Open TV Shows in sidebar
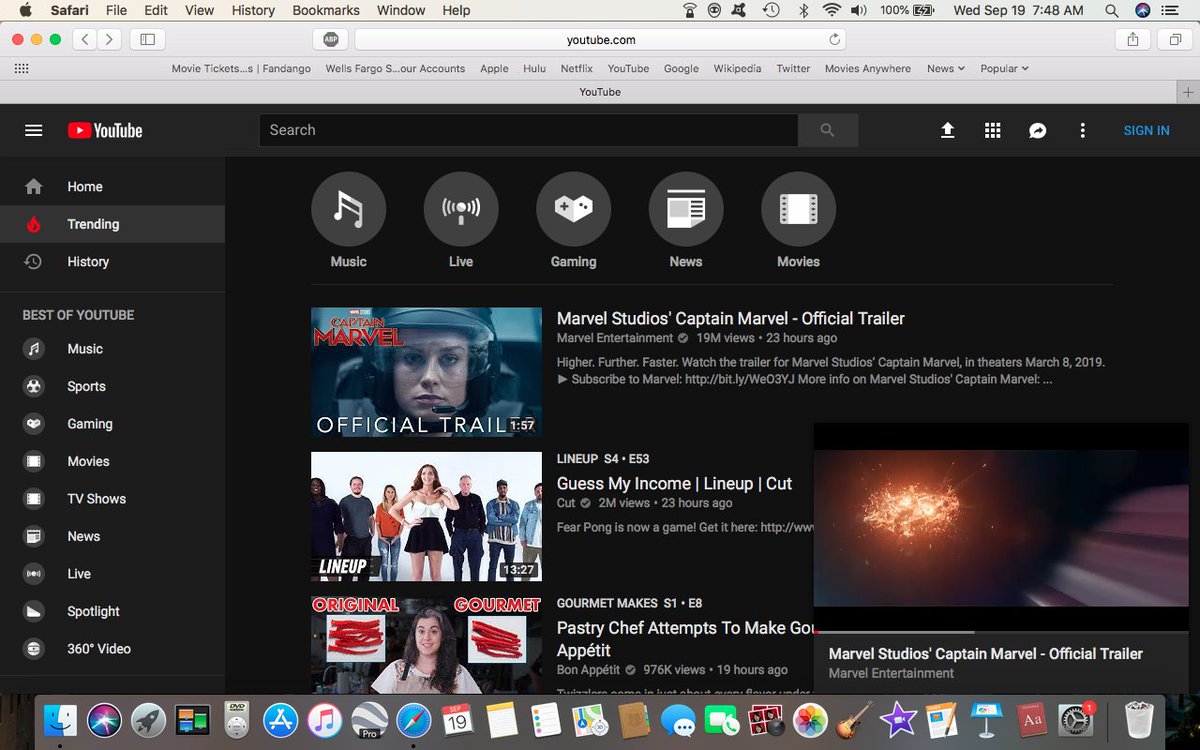 click(112, 498)
